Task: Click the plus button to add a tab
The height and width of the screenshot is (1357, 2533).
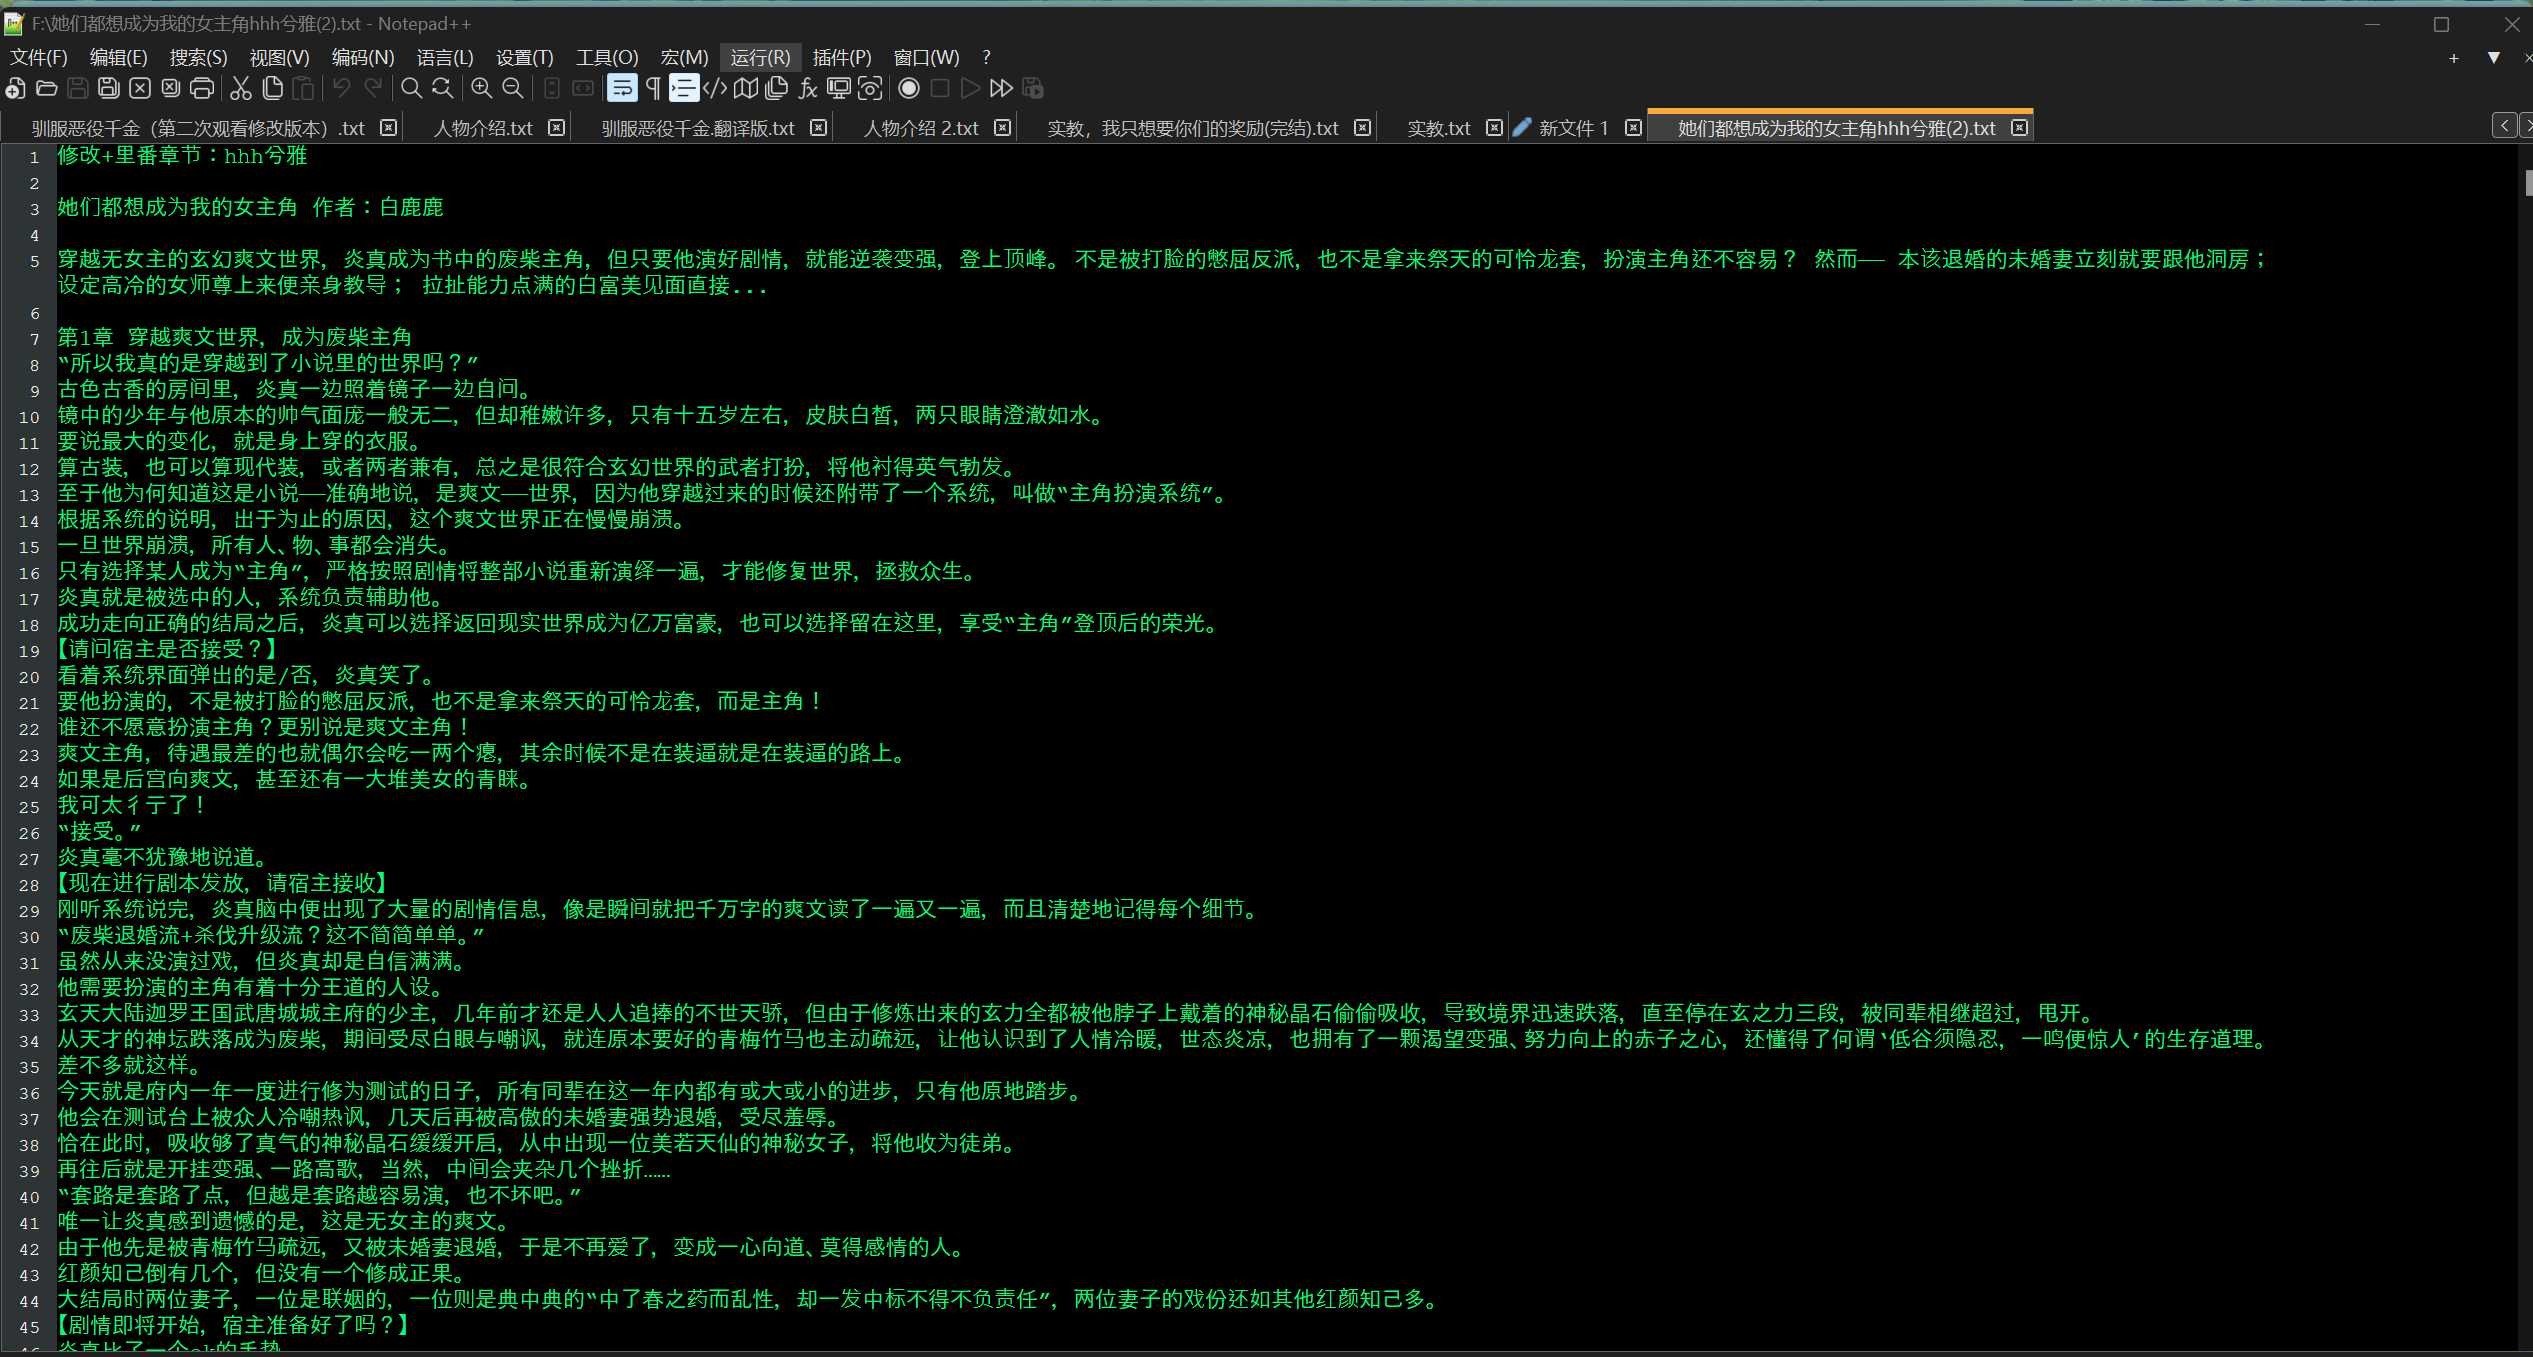Action: click(2453, 58)
